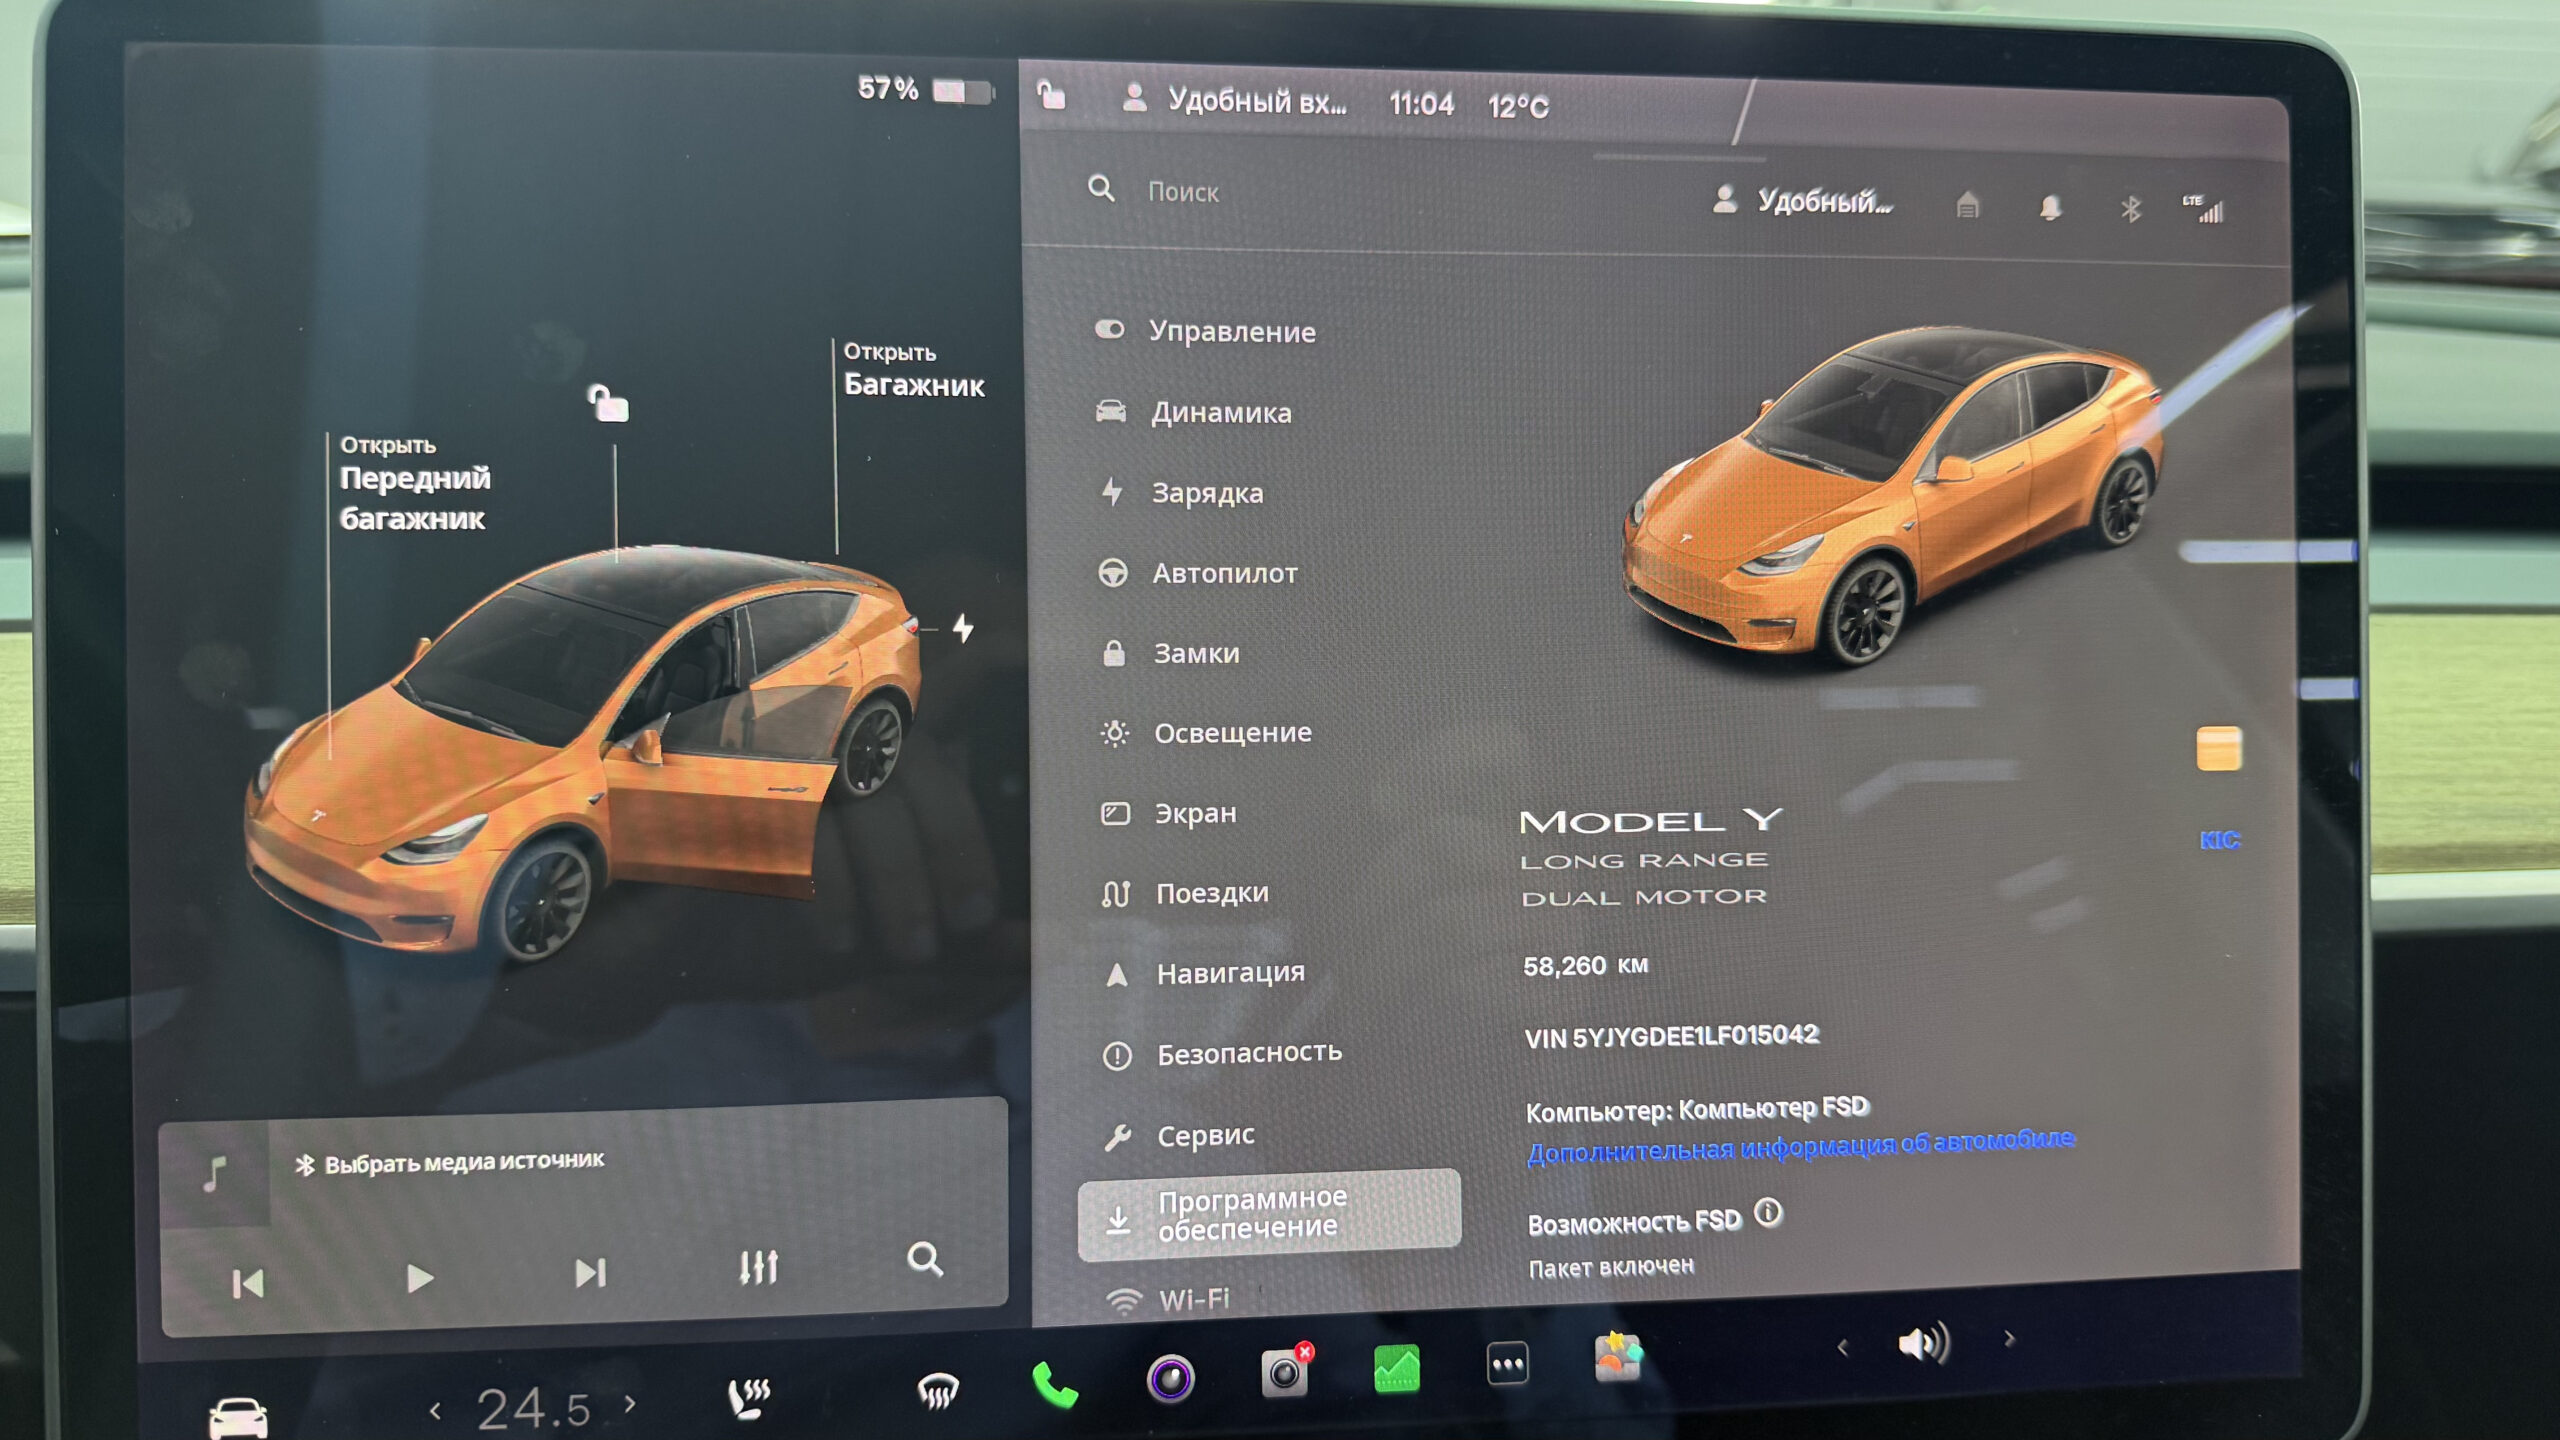
Task: Select the Экран display section
Action: coord(1169,813)
